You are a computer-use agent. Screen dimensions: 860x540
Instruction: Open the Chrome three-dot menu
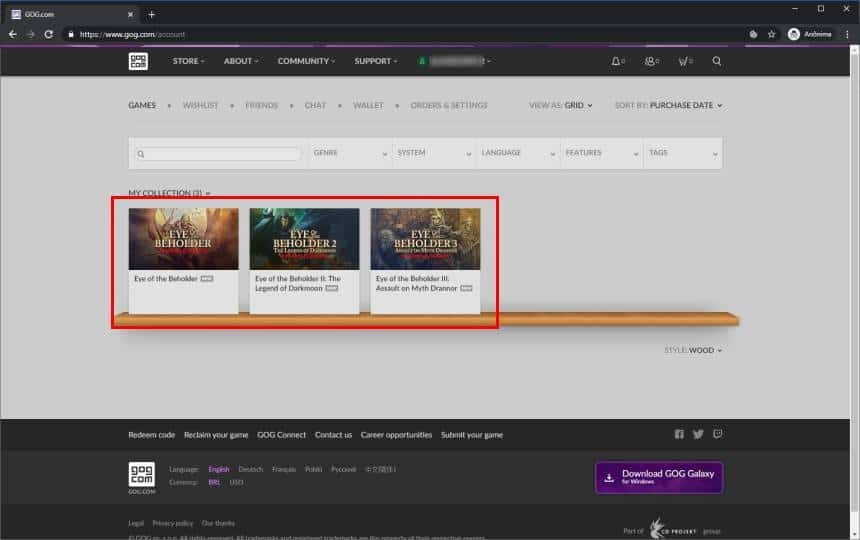click(x=847, y=34)
